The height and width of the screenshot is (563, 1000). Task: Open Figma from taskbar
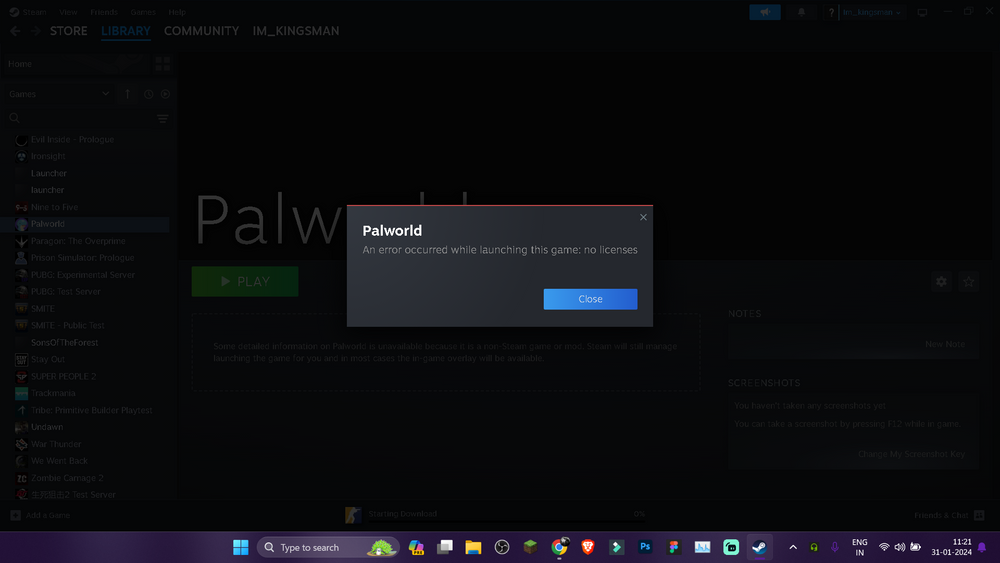[x=673, y=547]
